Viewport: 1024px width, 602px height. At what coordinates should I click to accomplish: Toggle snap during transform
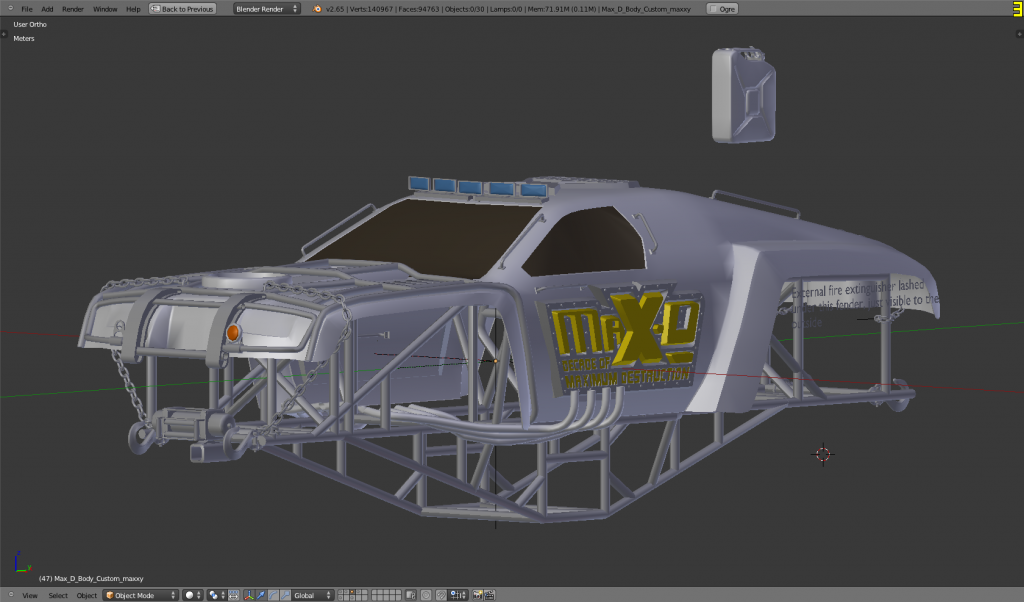[x=441, y=595]
